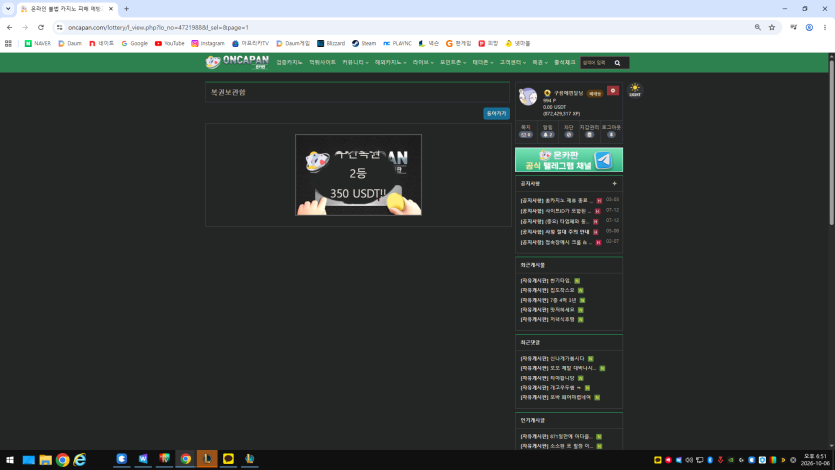Open Daum bookmark
The image size is (835, 470).
[x=70, y=43]
